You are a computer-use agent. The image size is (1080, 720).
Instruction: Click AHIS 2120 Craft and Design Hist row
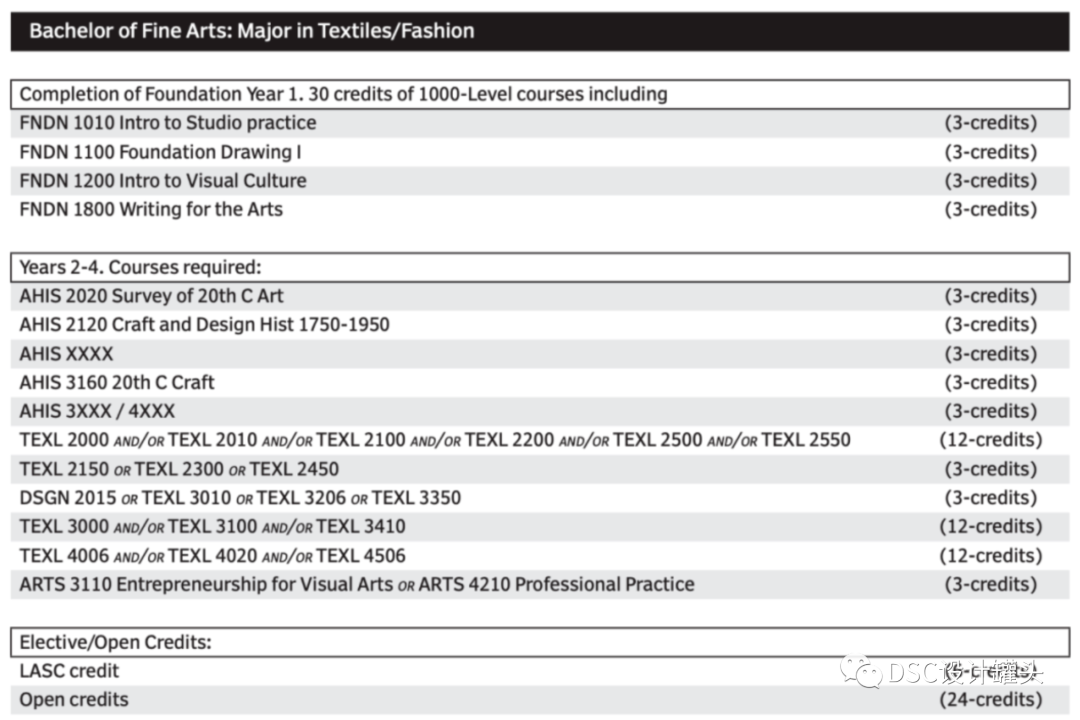click(x=540, y=325)
